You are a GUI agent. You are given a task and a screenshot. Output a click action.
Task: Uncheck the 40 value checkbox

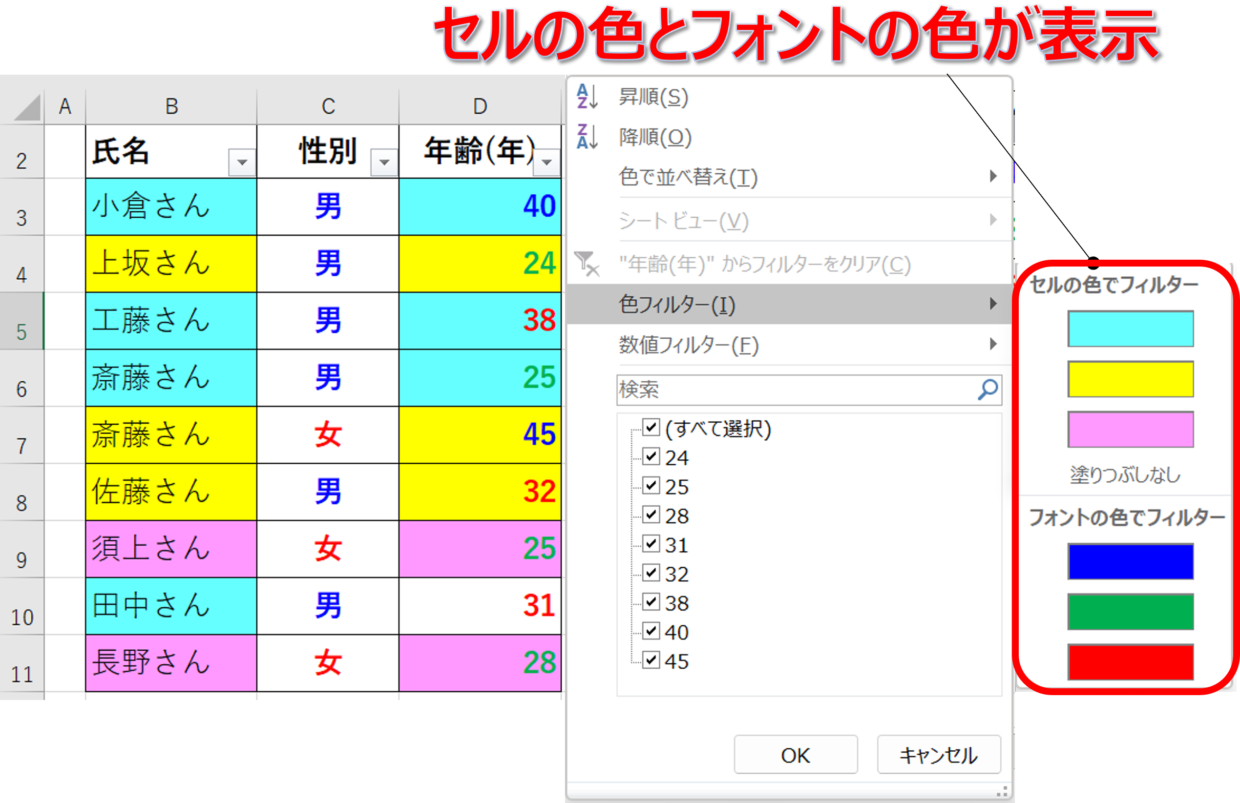[651, 631]
